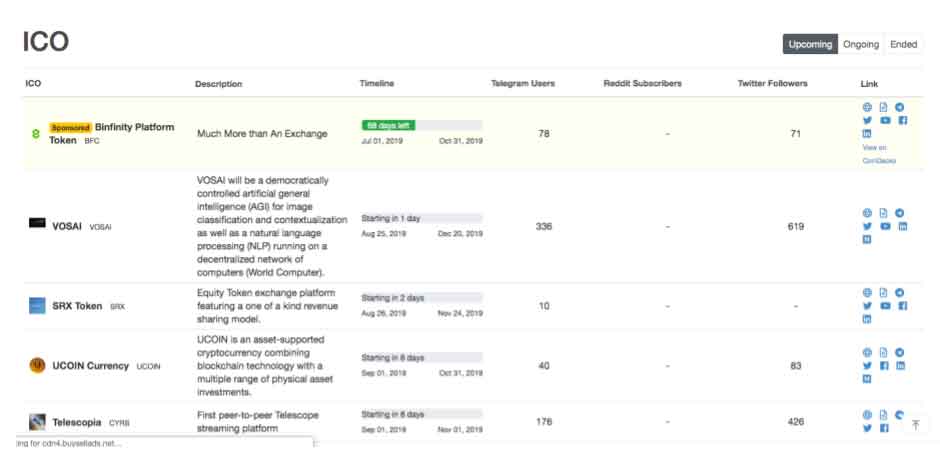Click View on CoinGecko link
The width and height of the screenshot is (940, 462).
point(879,154)
